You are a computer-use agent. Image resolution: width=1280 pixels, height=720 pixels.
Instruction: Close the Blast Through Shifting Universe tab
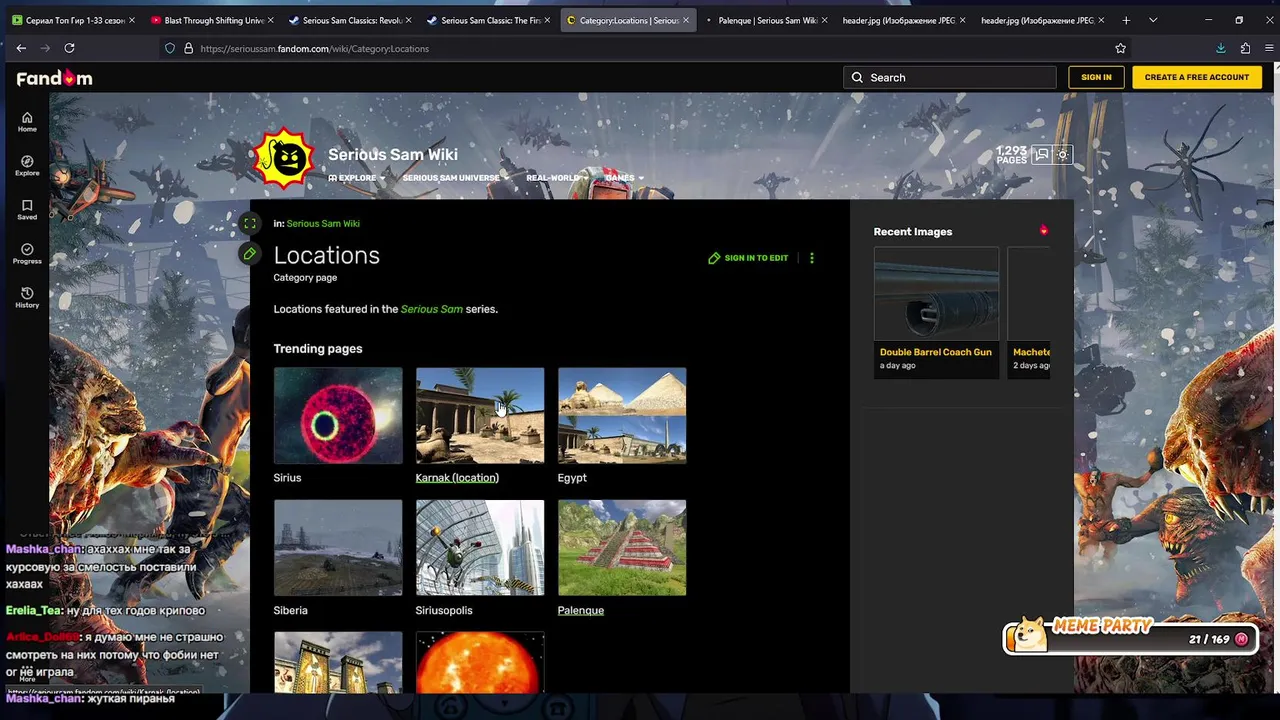pos(270,20)
